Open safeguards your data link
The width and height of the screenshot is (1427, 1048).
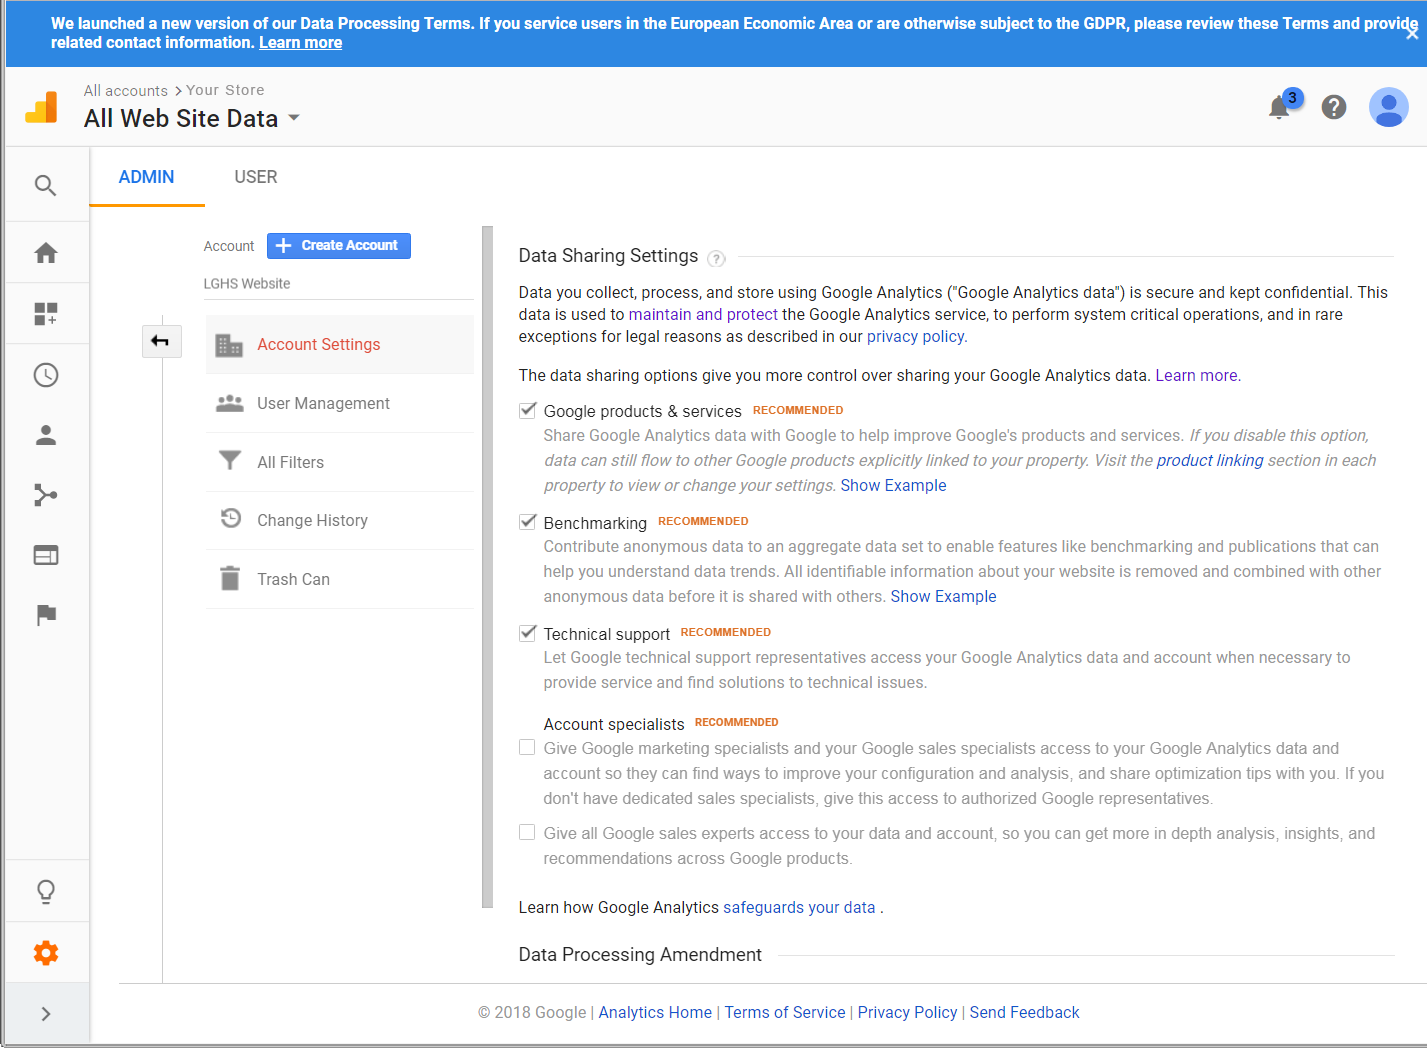(799, 907)
